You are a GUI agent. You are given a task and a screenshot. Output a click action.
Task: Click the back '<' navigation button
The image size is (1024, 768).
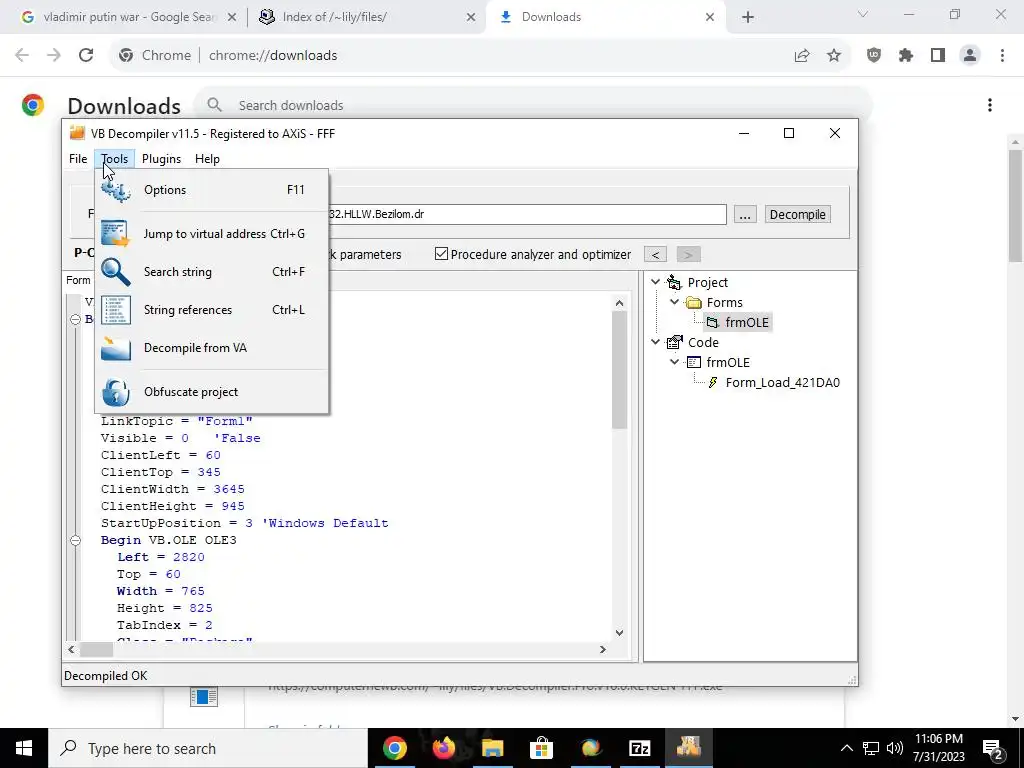[656, 255]
